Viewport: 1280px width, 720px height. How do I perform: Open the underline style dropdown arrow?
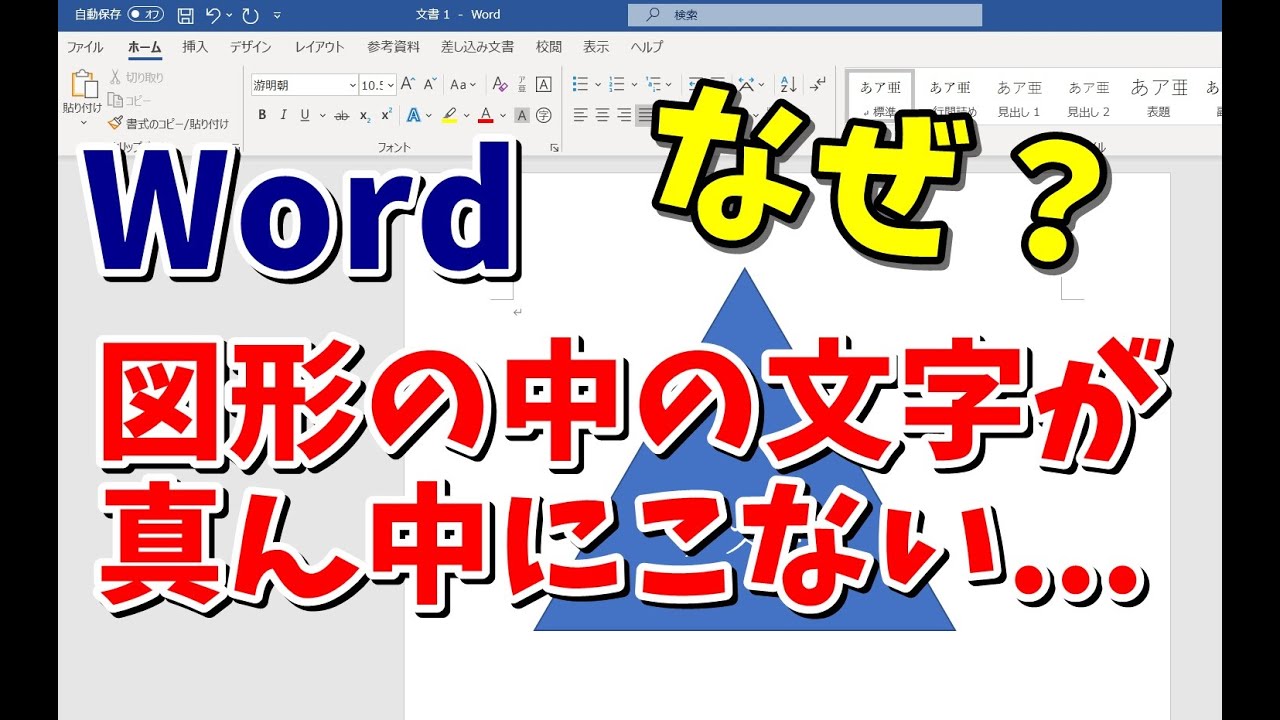coord(322,115)
